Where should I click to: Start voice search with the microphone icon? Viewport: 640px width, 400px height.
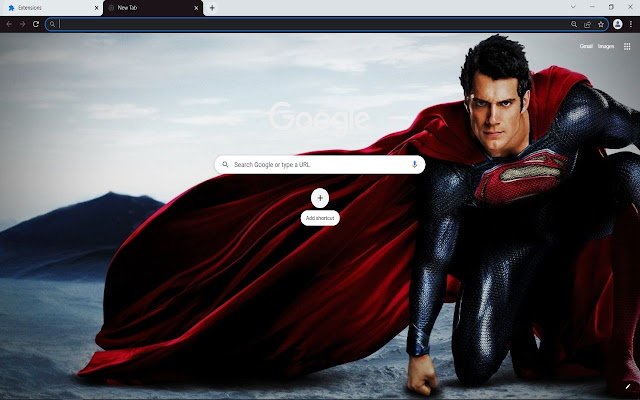[414, 164]
